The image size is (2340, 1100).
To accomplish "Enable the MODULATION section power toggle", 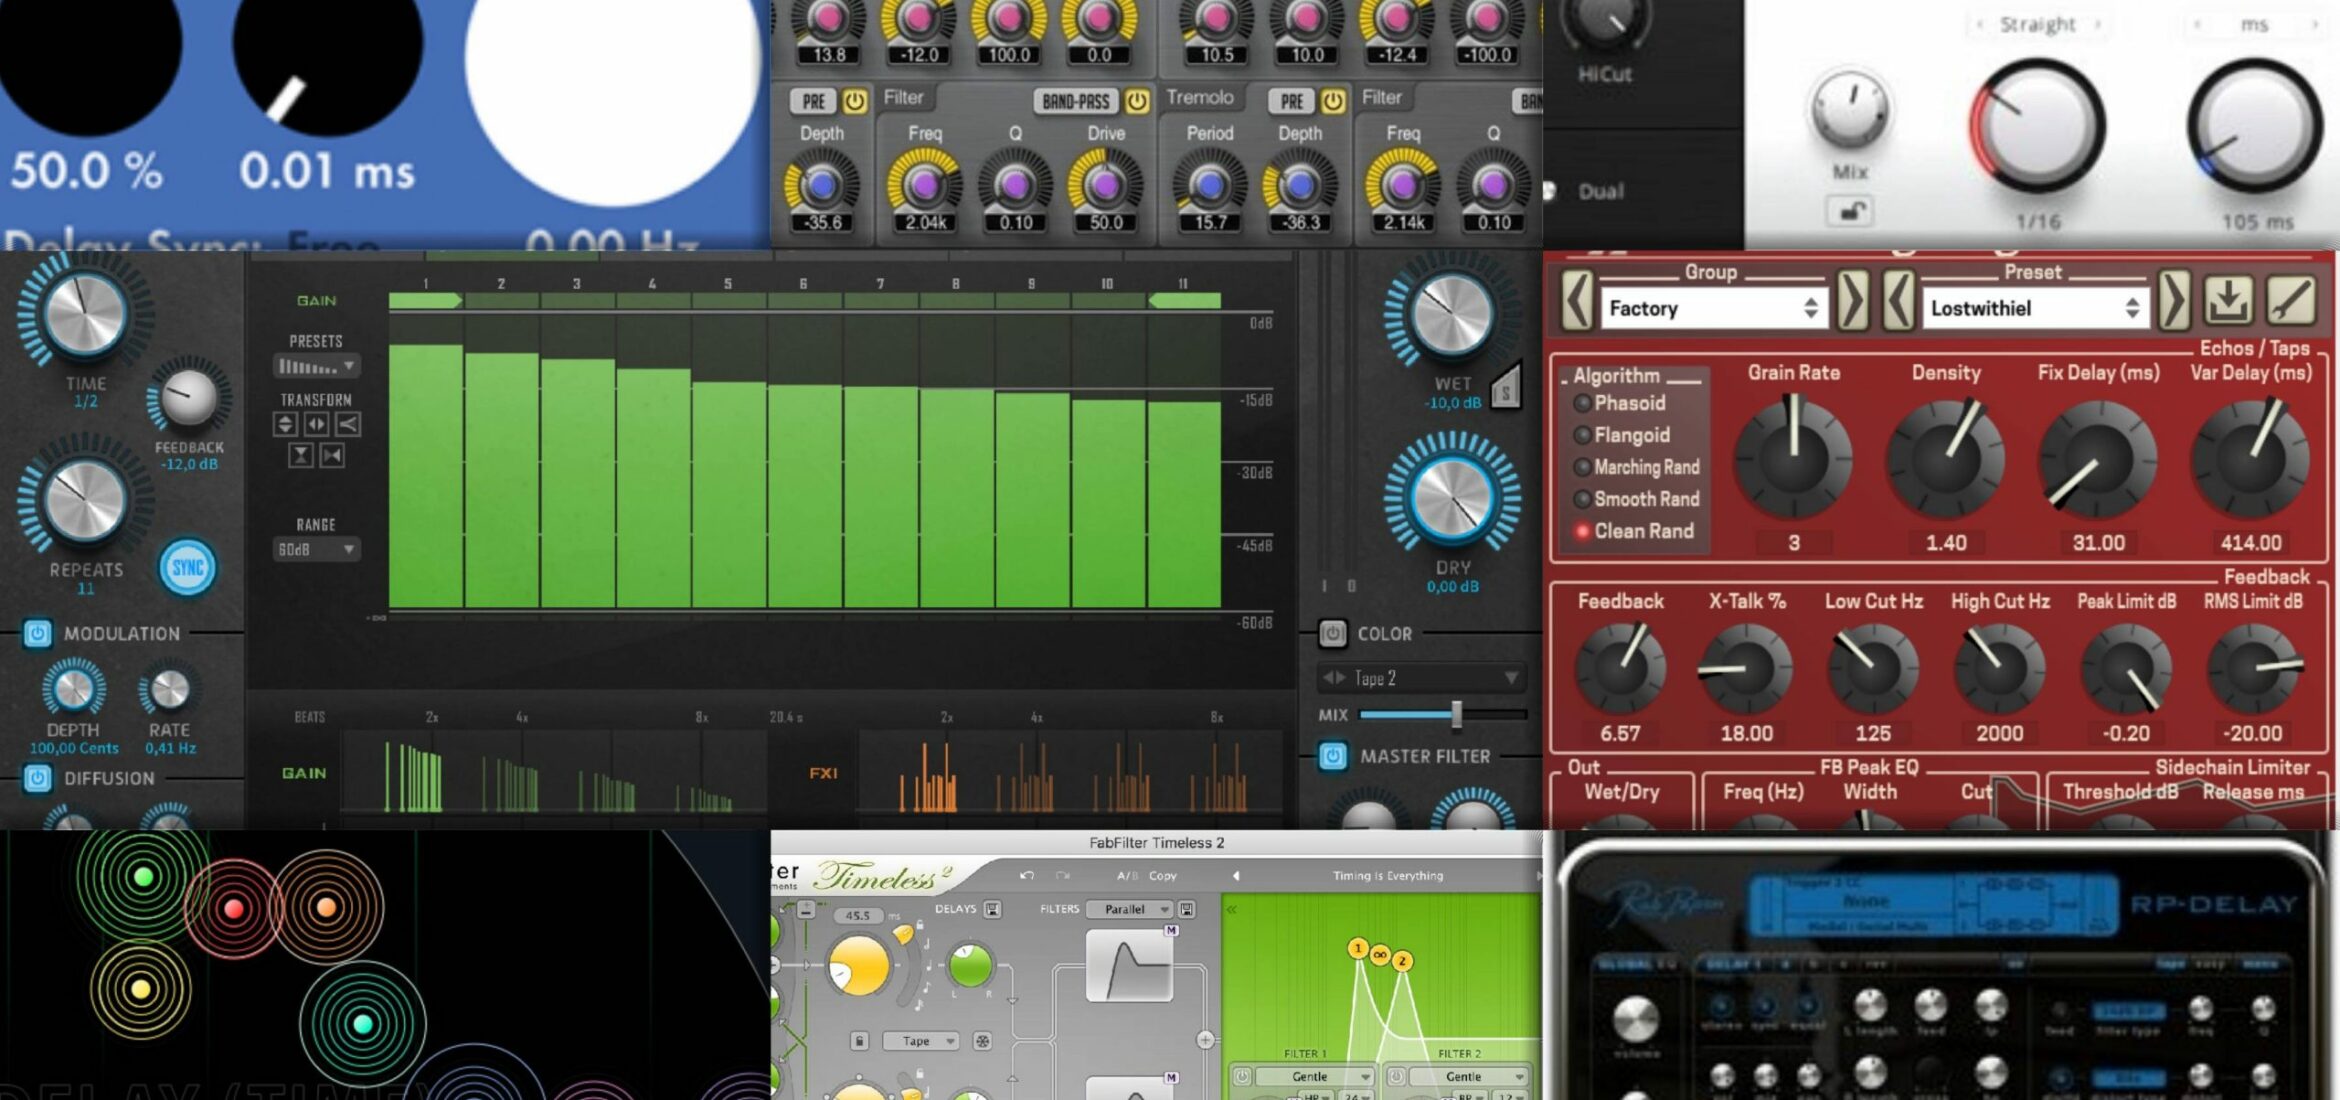I will (36, 634).
